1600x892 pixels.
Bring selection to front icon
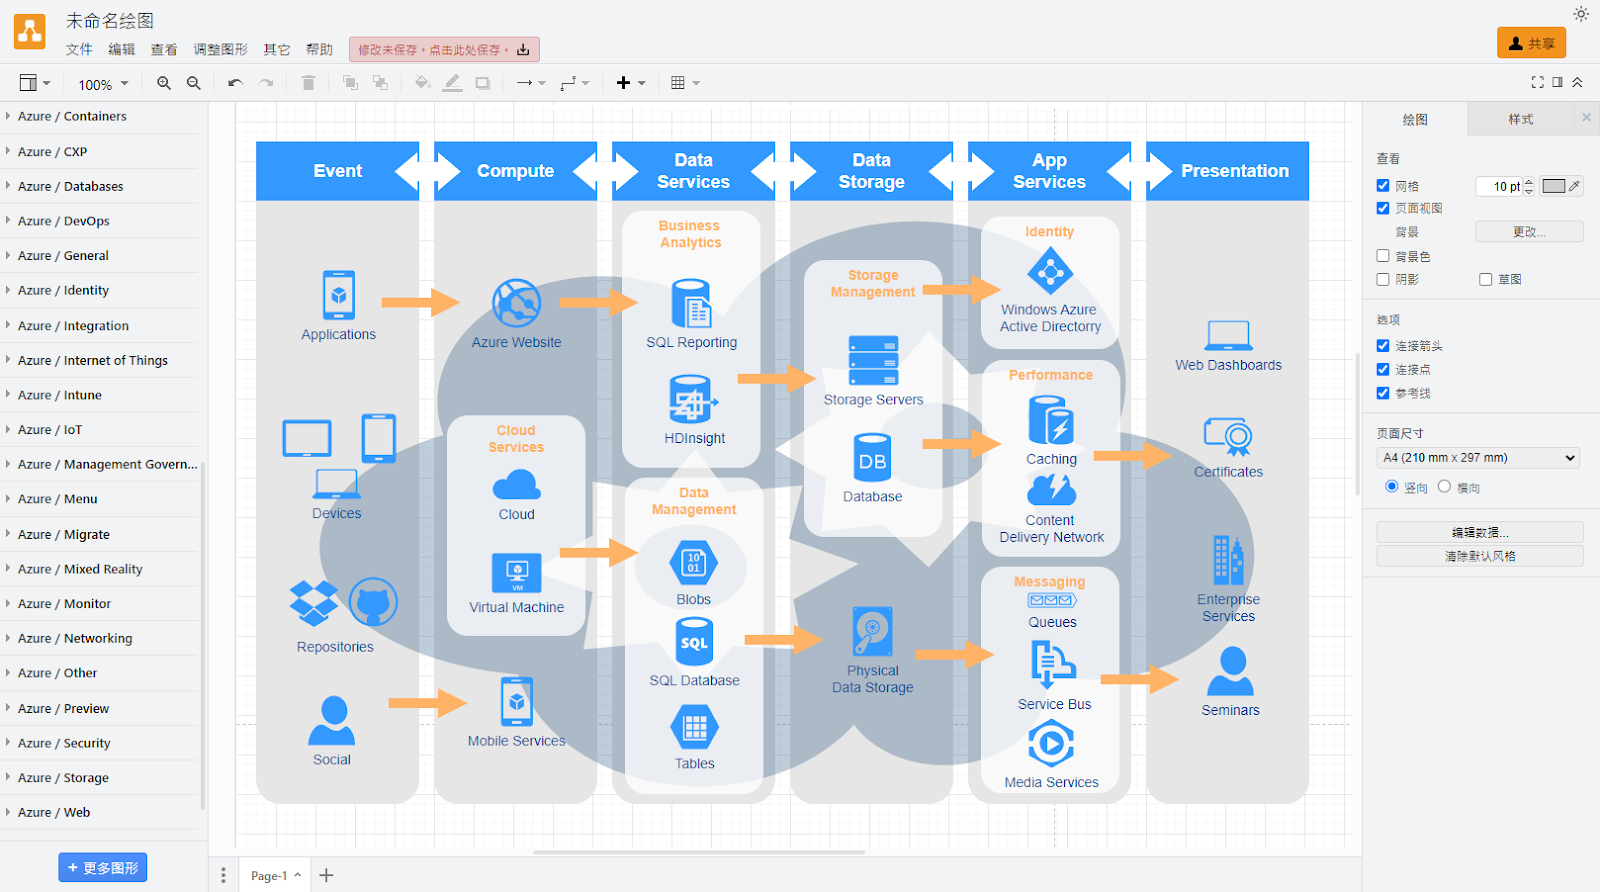[x=350, y=83]
